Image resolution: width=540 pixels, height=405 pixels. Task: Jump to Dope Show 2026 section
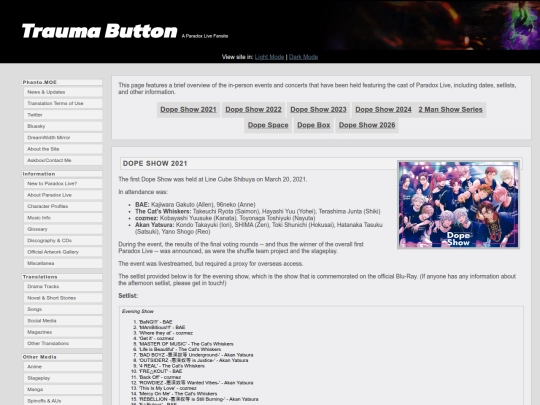point(367,125)
